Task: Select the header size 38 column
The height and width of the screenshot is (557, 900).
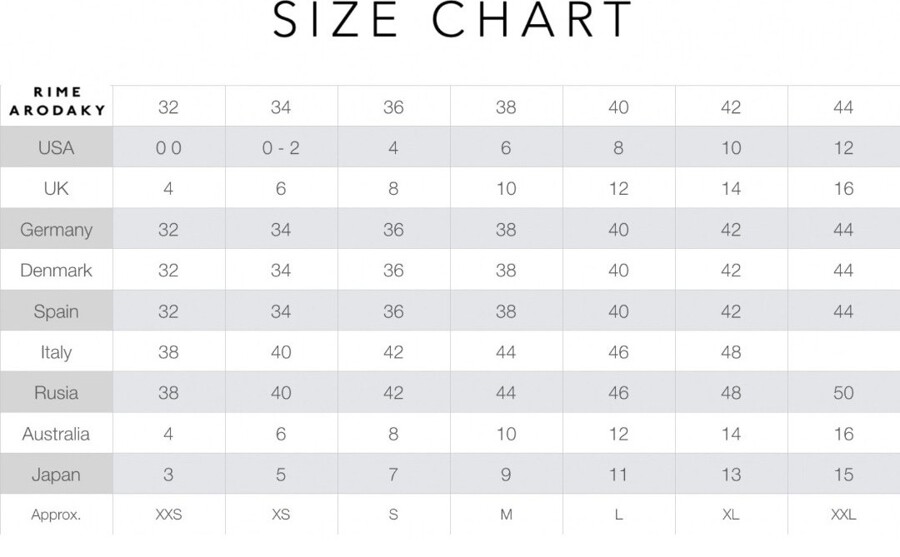Action: [x=506, y=107]
